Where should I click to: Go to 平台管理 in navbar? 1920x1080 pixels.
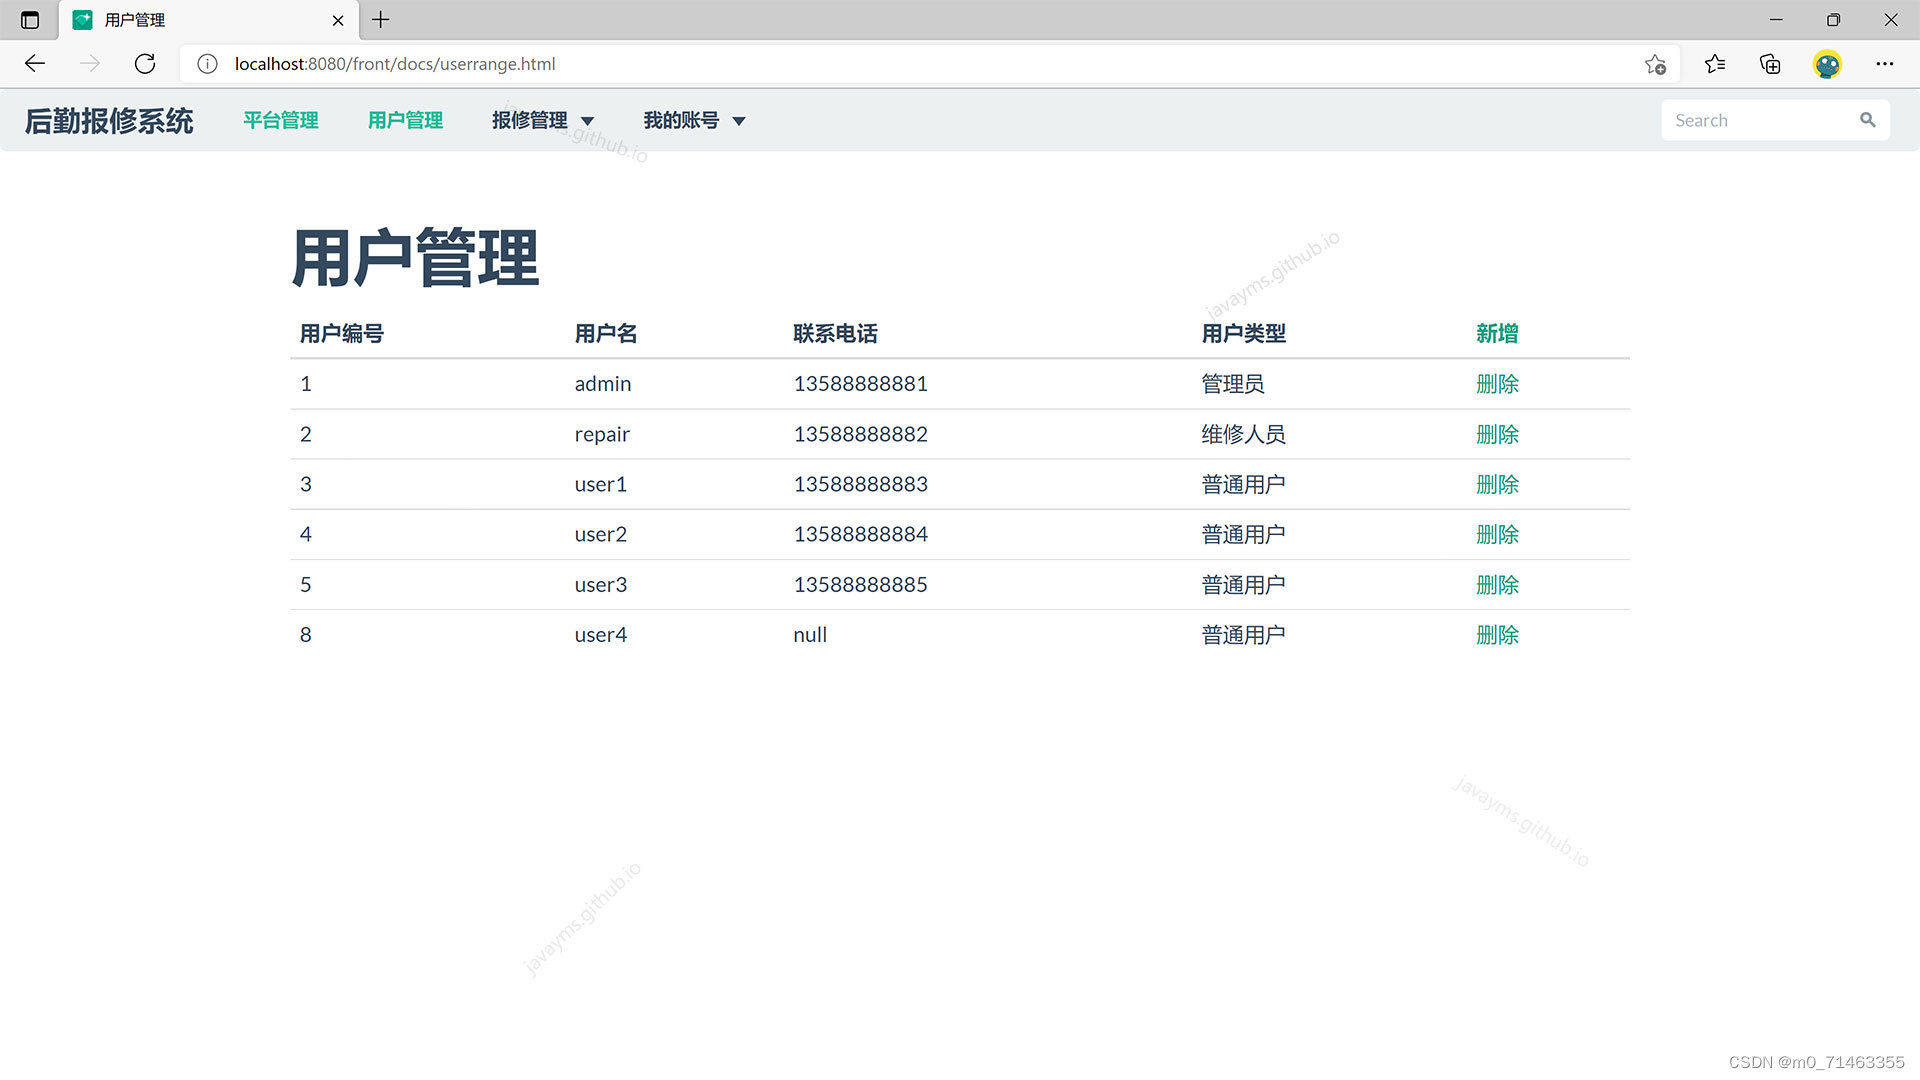tap(281, 121)
